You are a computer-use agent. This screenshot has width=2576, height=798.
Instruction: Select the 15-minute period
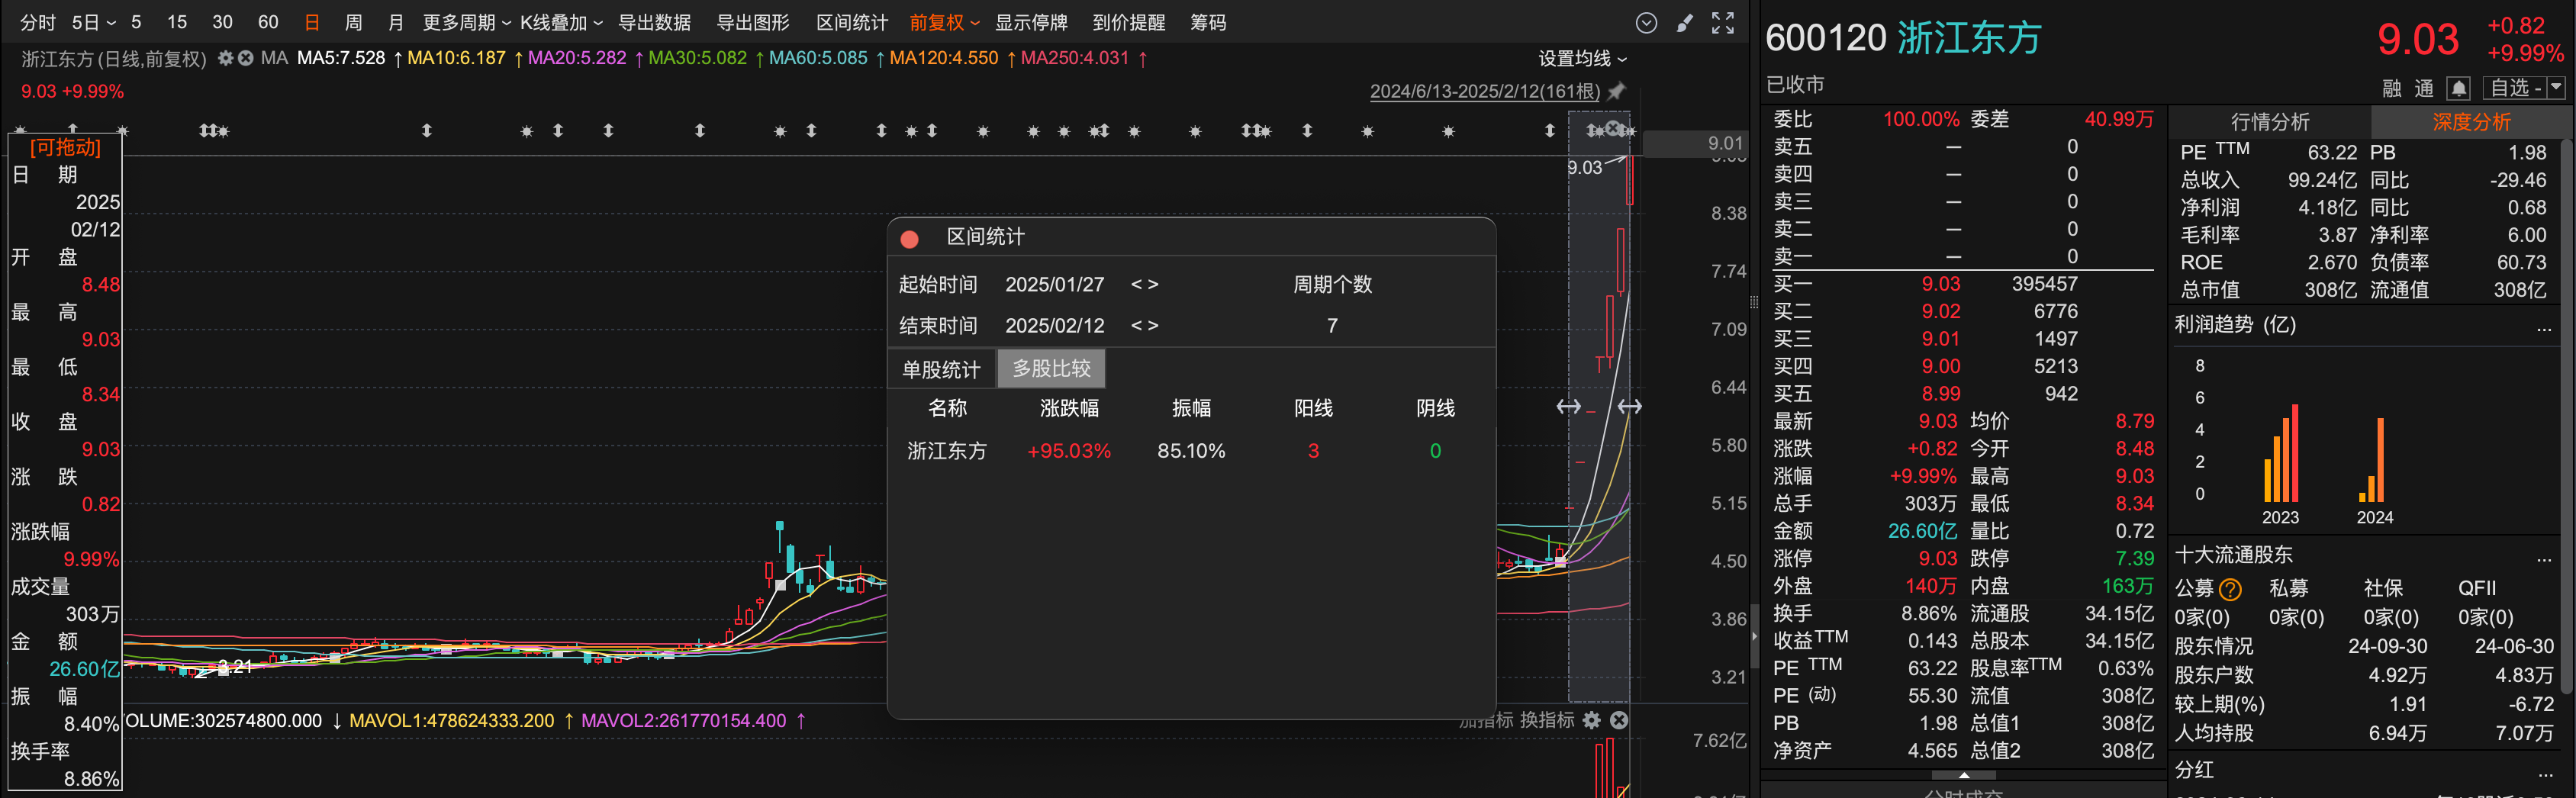click(x=177, y=22)
